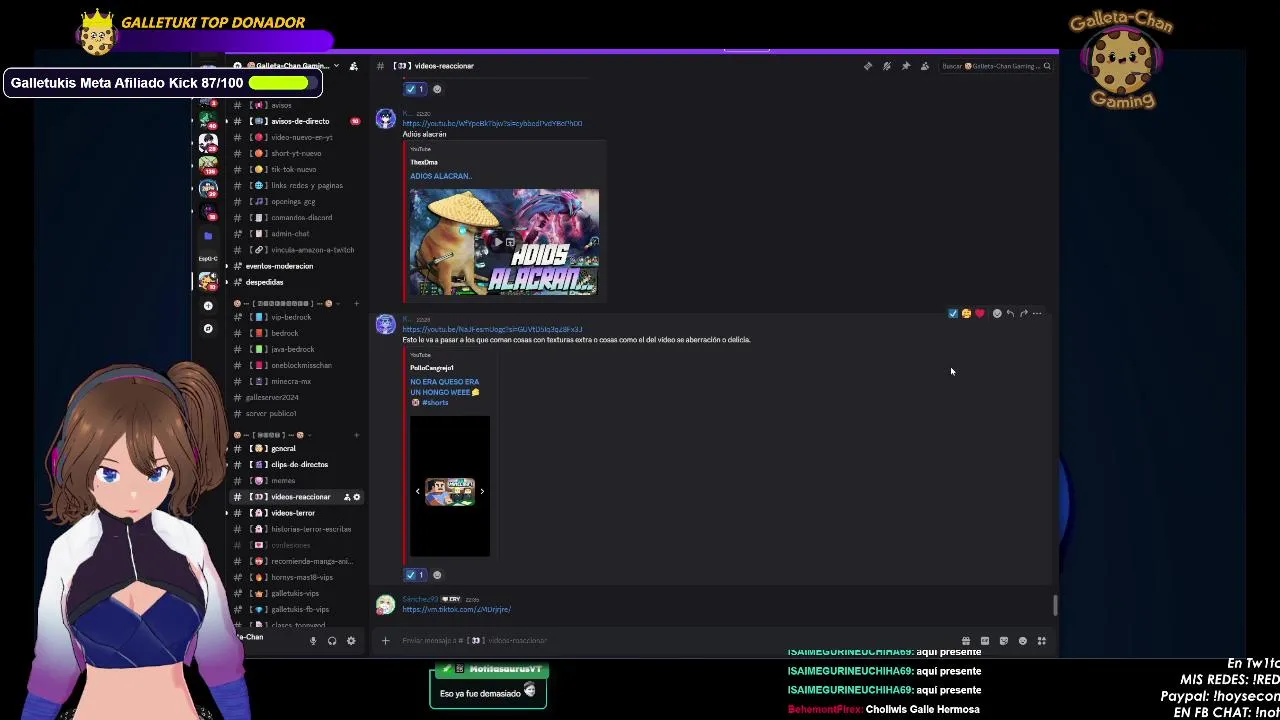Open the server folder icon in server rail

point(208,236)
